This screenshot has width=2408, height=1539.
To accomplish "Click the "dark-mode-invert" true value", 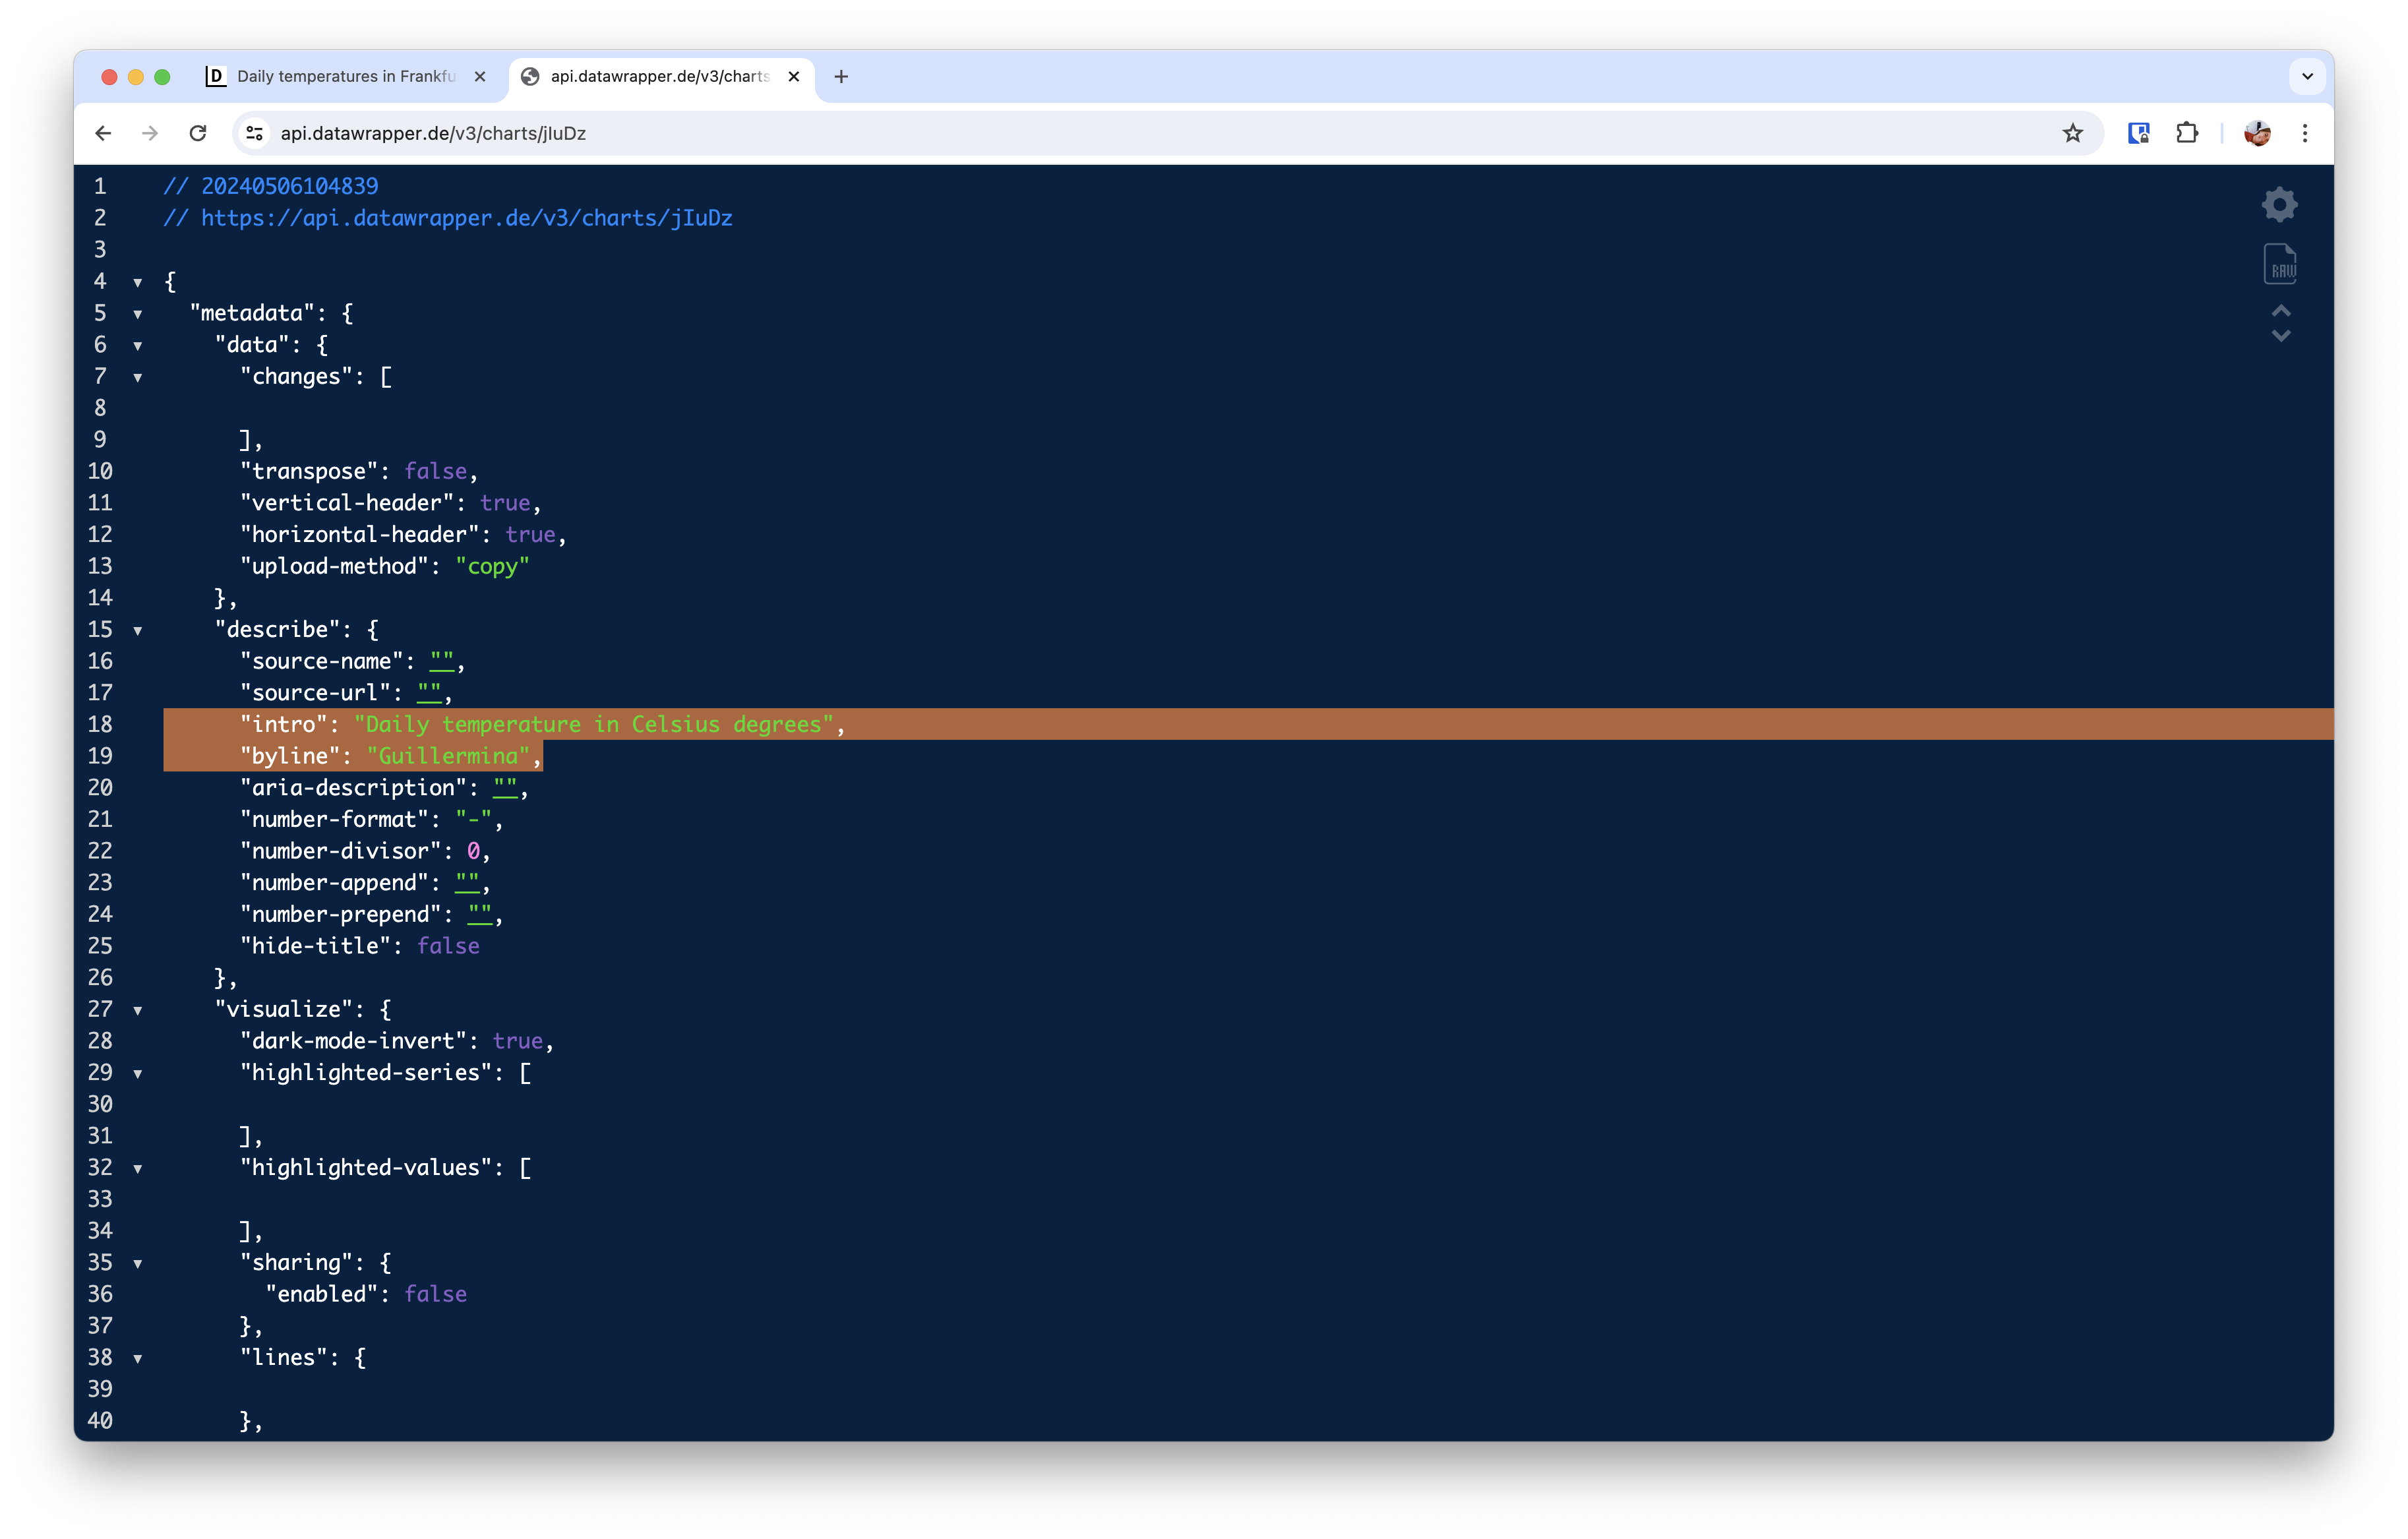I will pyautogui.click(x=518, y=1041).
